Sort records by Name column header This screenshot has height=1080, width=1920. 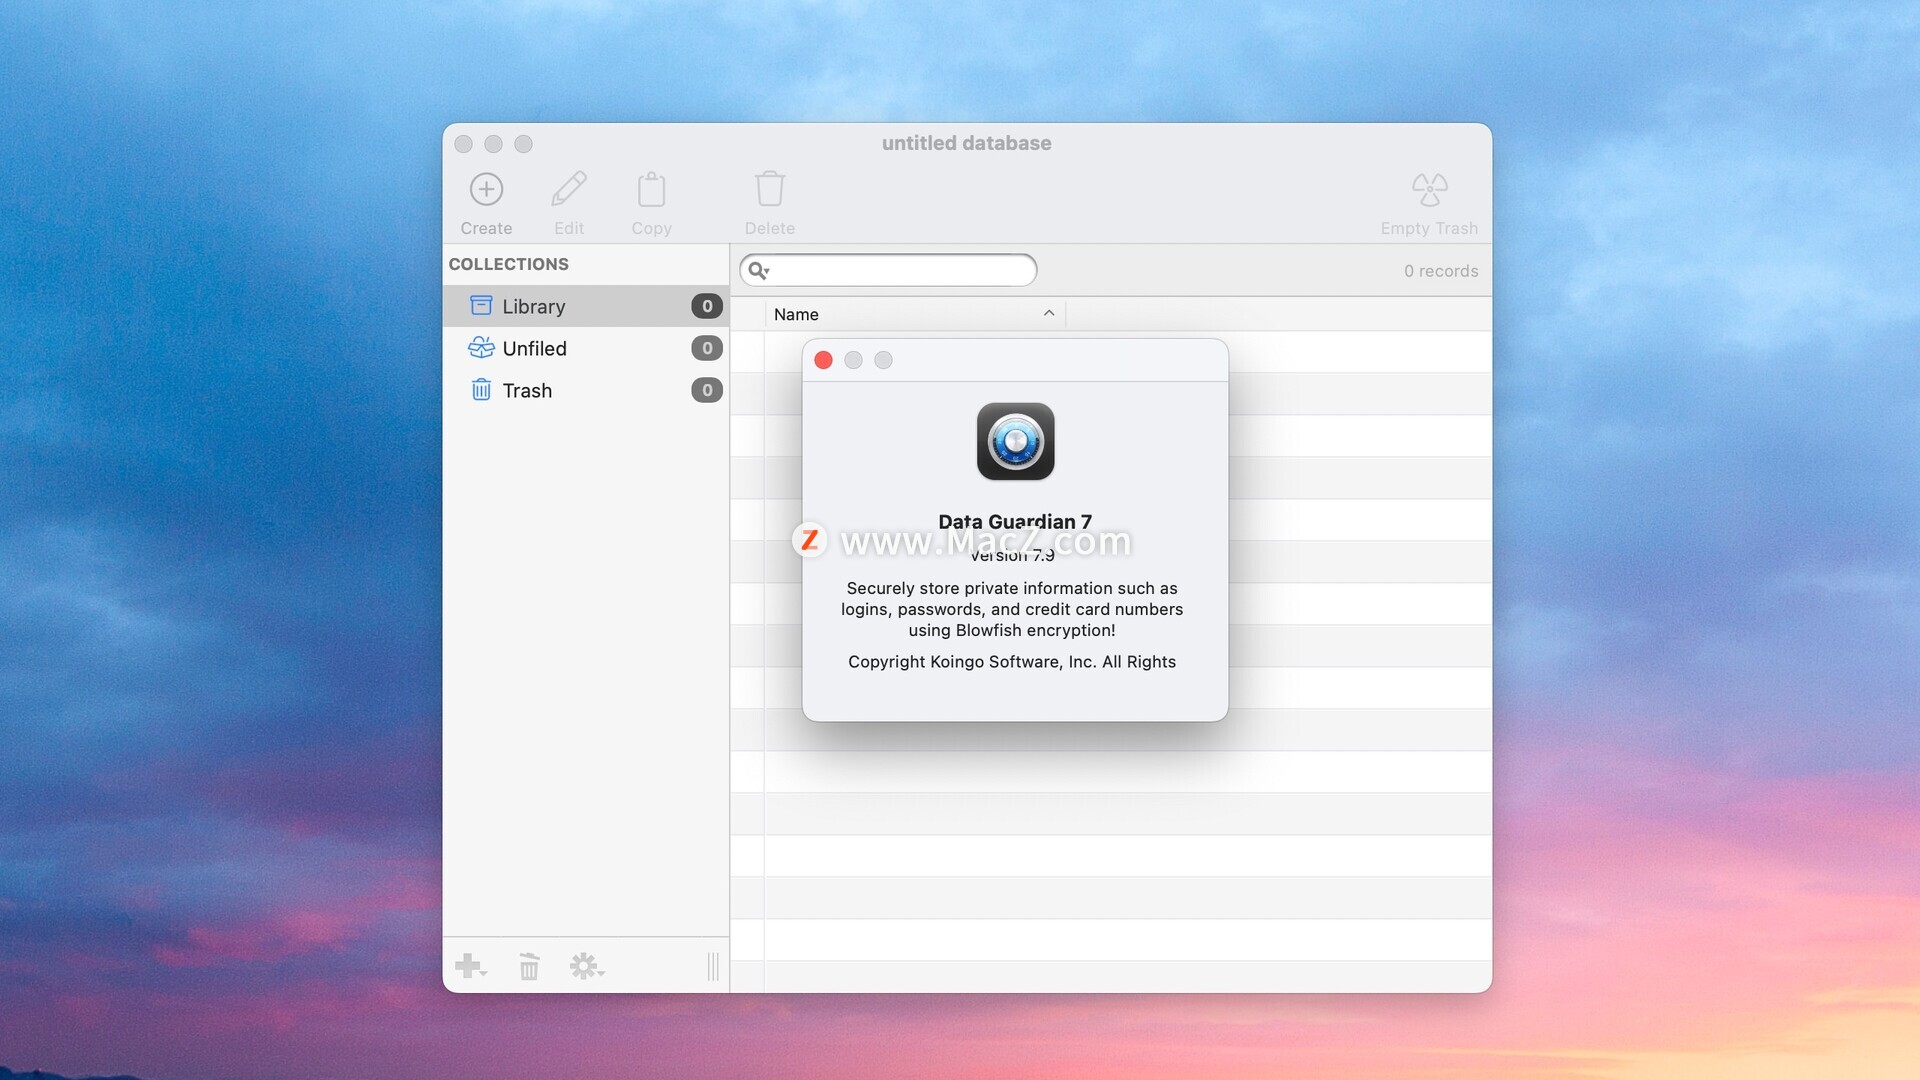point(796,314)
